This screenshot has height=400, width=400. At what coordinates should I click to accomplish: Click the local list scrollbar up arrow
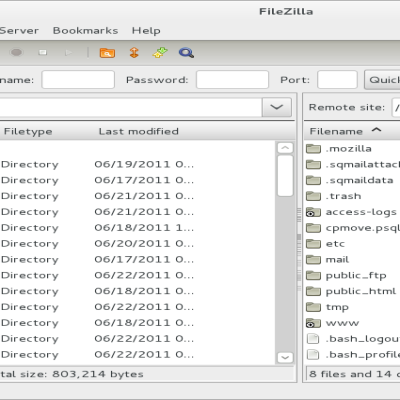pyautogui.click(x=285, y=148)
